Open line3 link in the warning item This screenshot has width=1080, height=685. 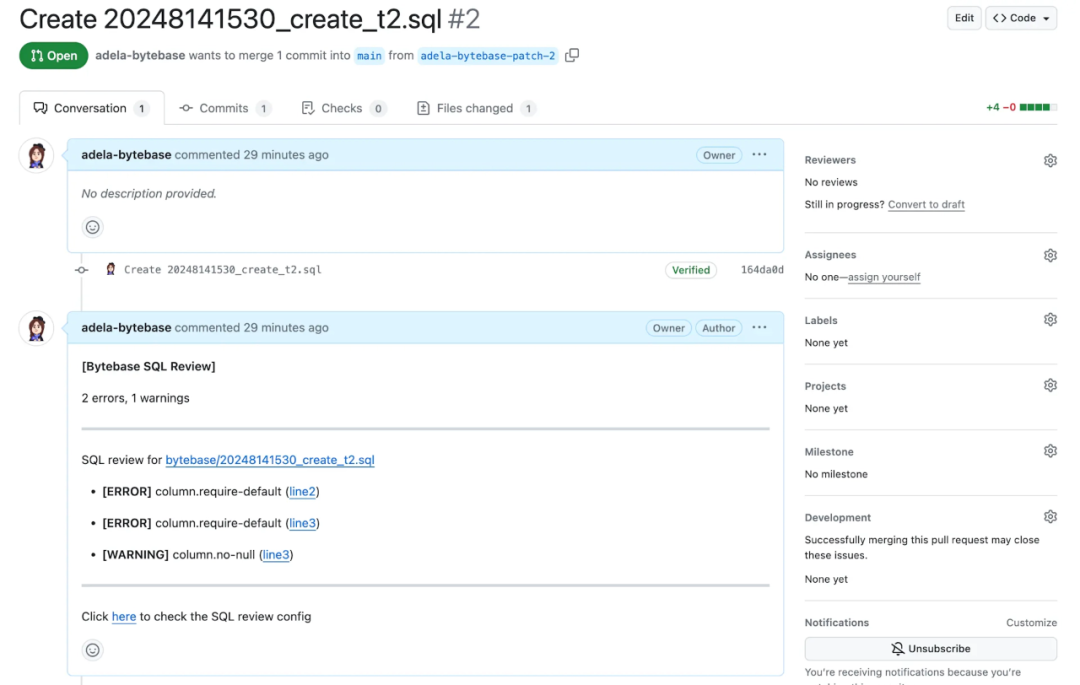tap(276, 555)
